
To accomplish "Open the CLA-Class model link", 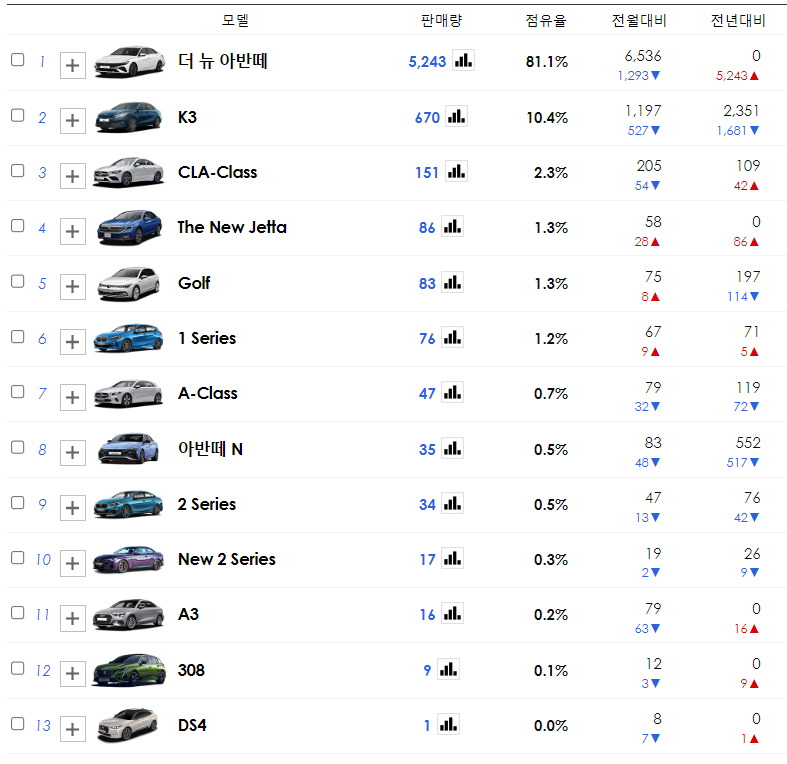I will pyautogui.click(x=217, y=172).
